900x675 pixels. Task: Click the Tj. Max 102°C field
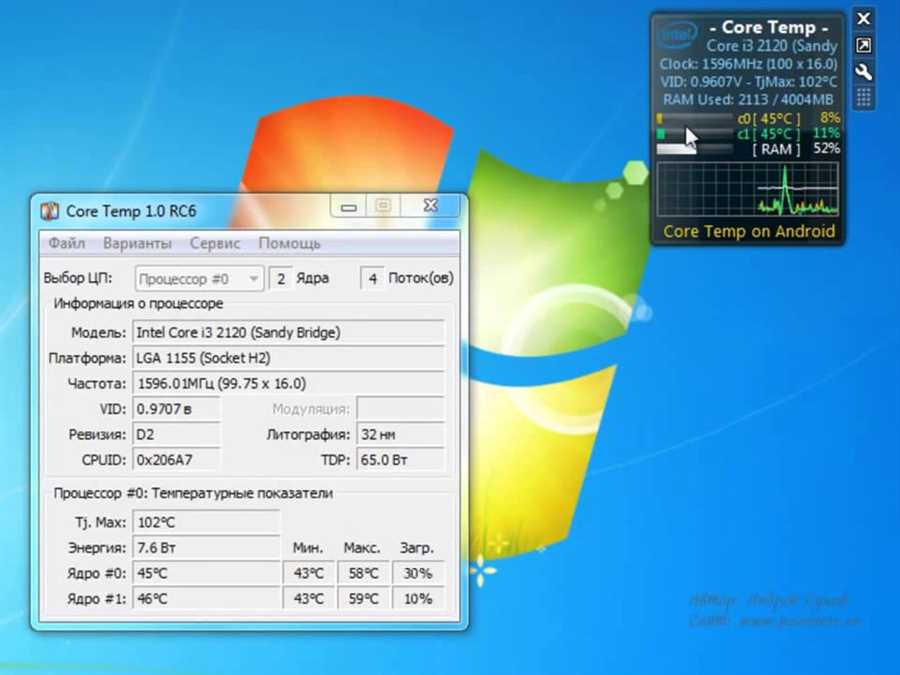[206, 522]
